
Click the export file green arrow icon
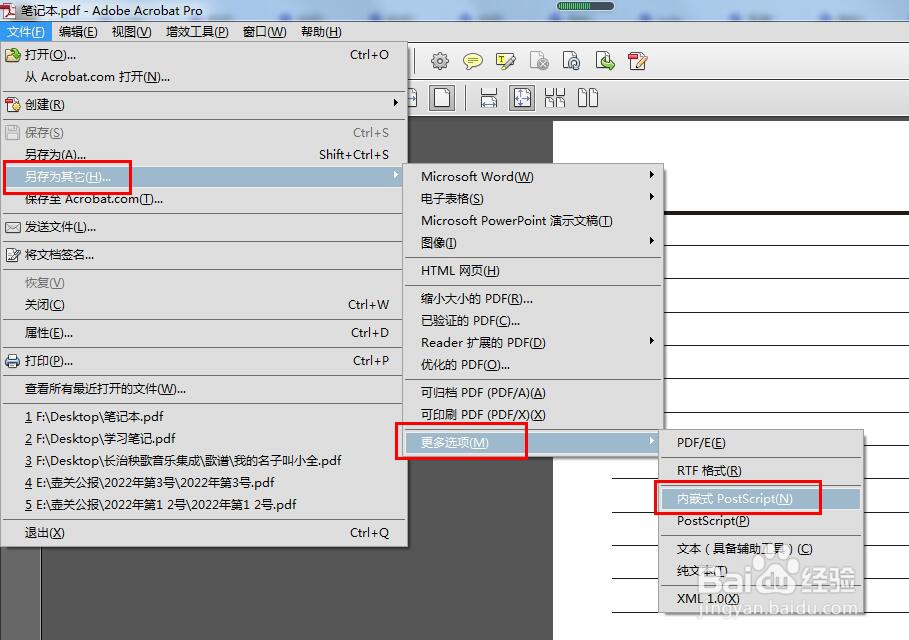pos(605,61)
